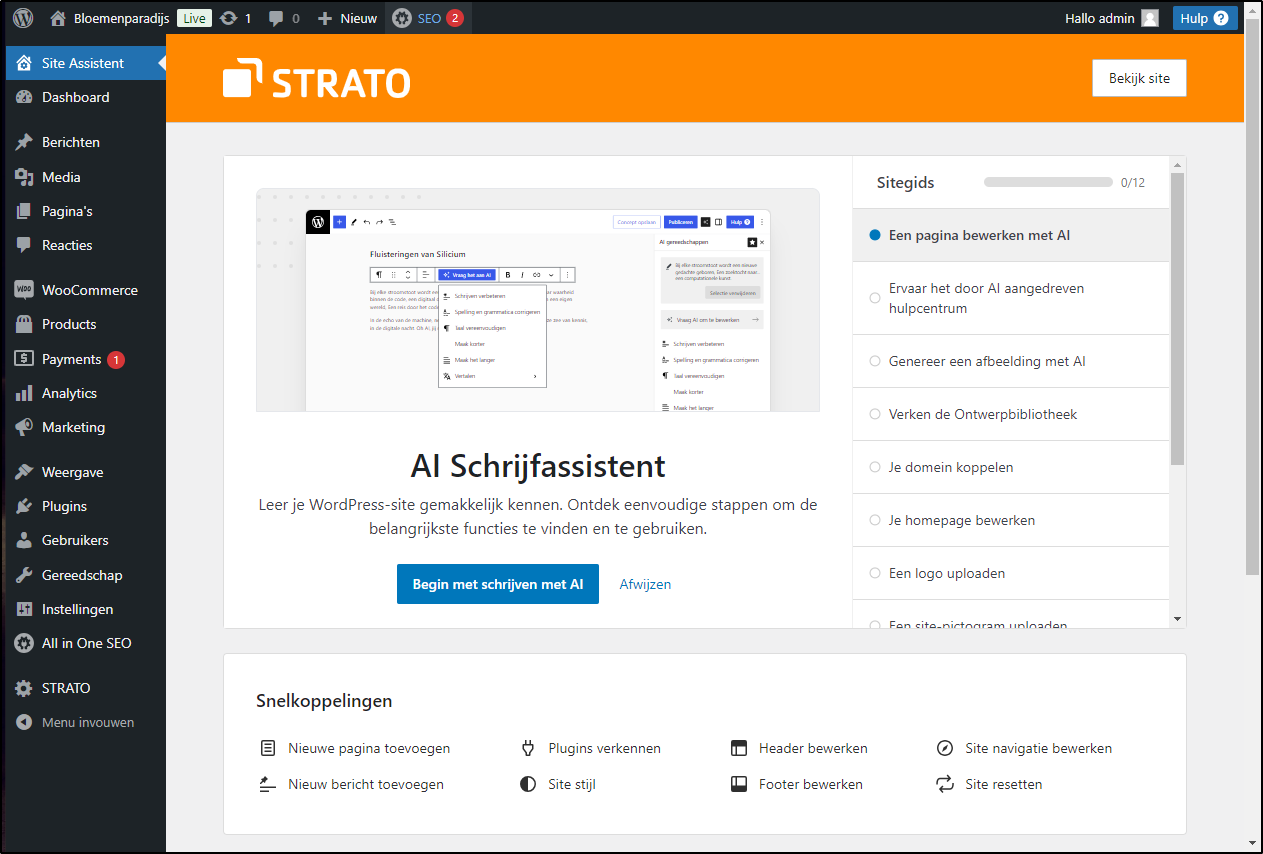The height and width of the screenshot is (854, 1263).
Task: Collapse the sidebar via Menu invouwen
Action: tap(75, 722)
